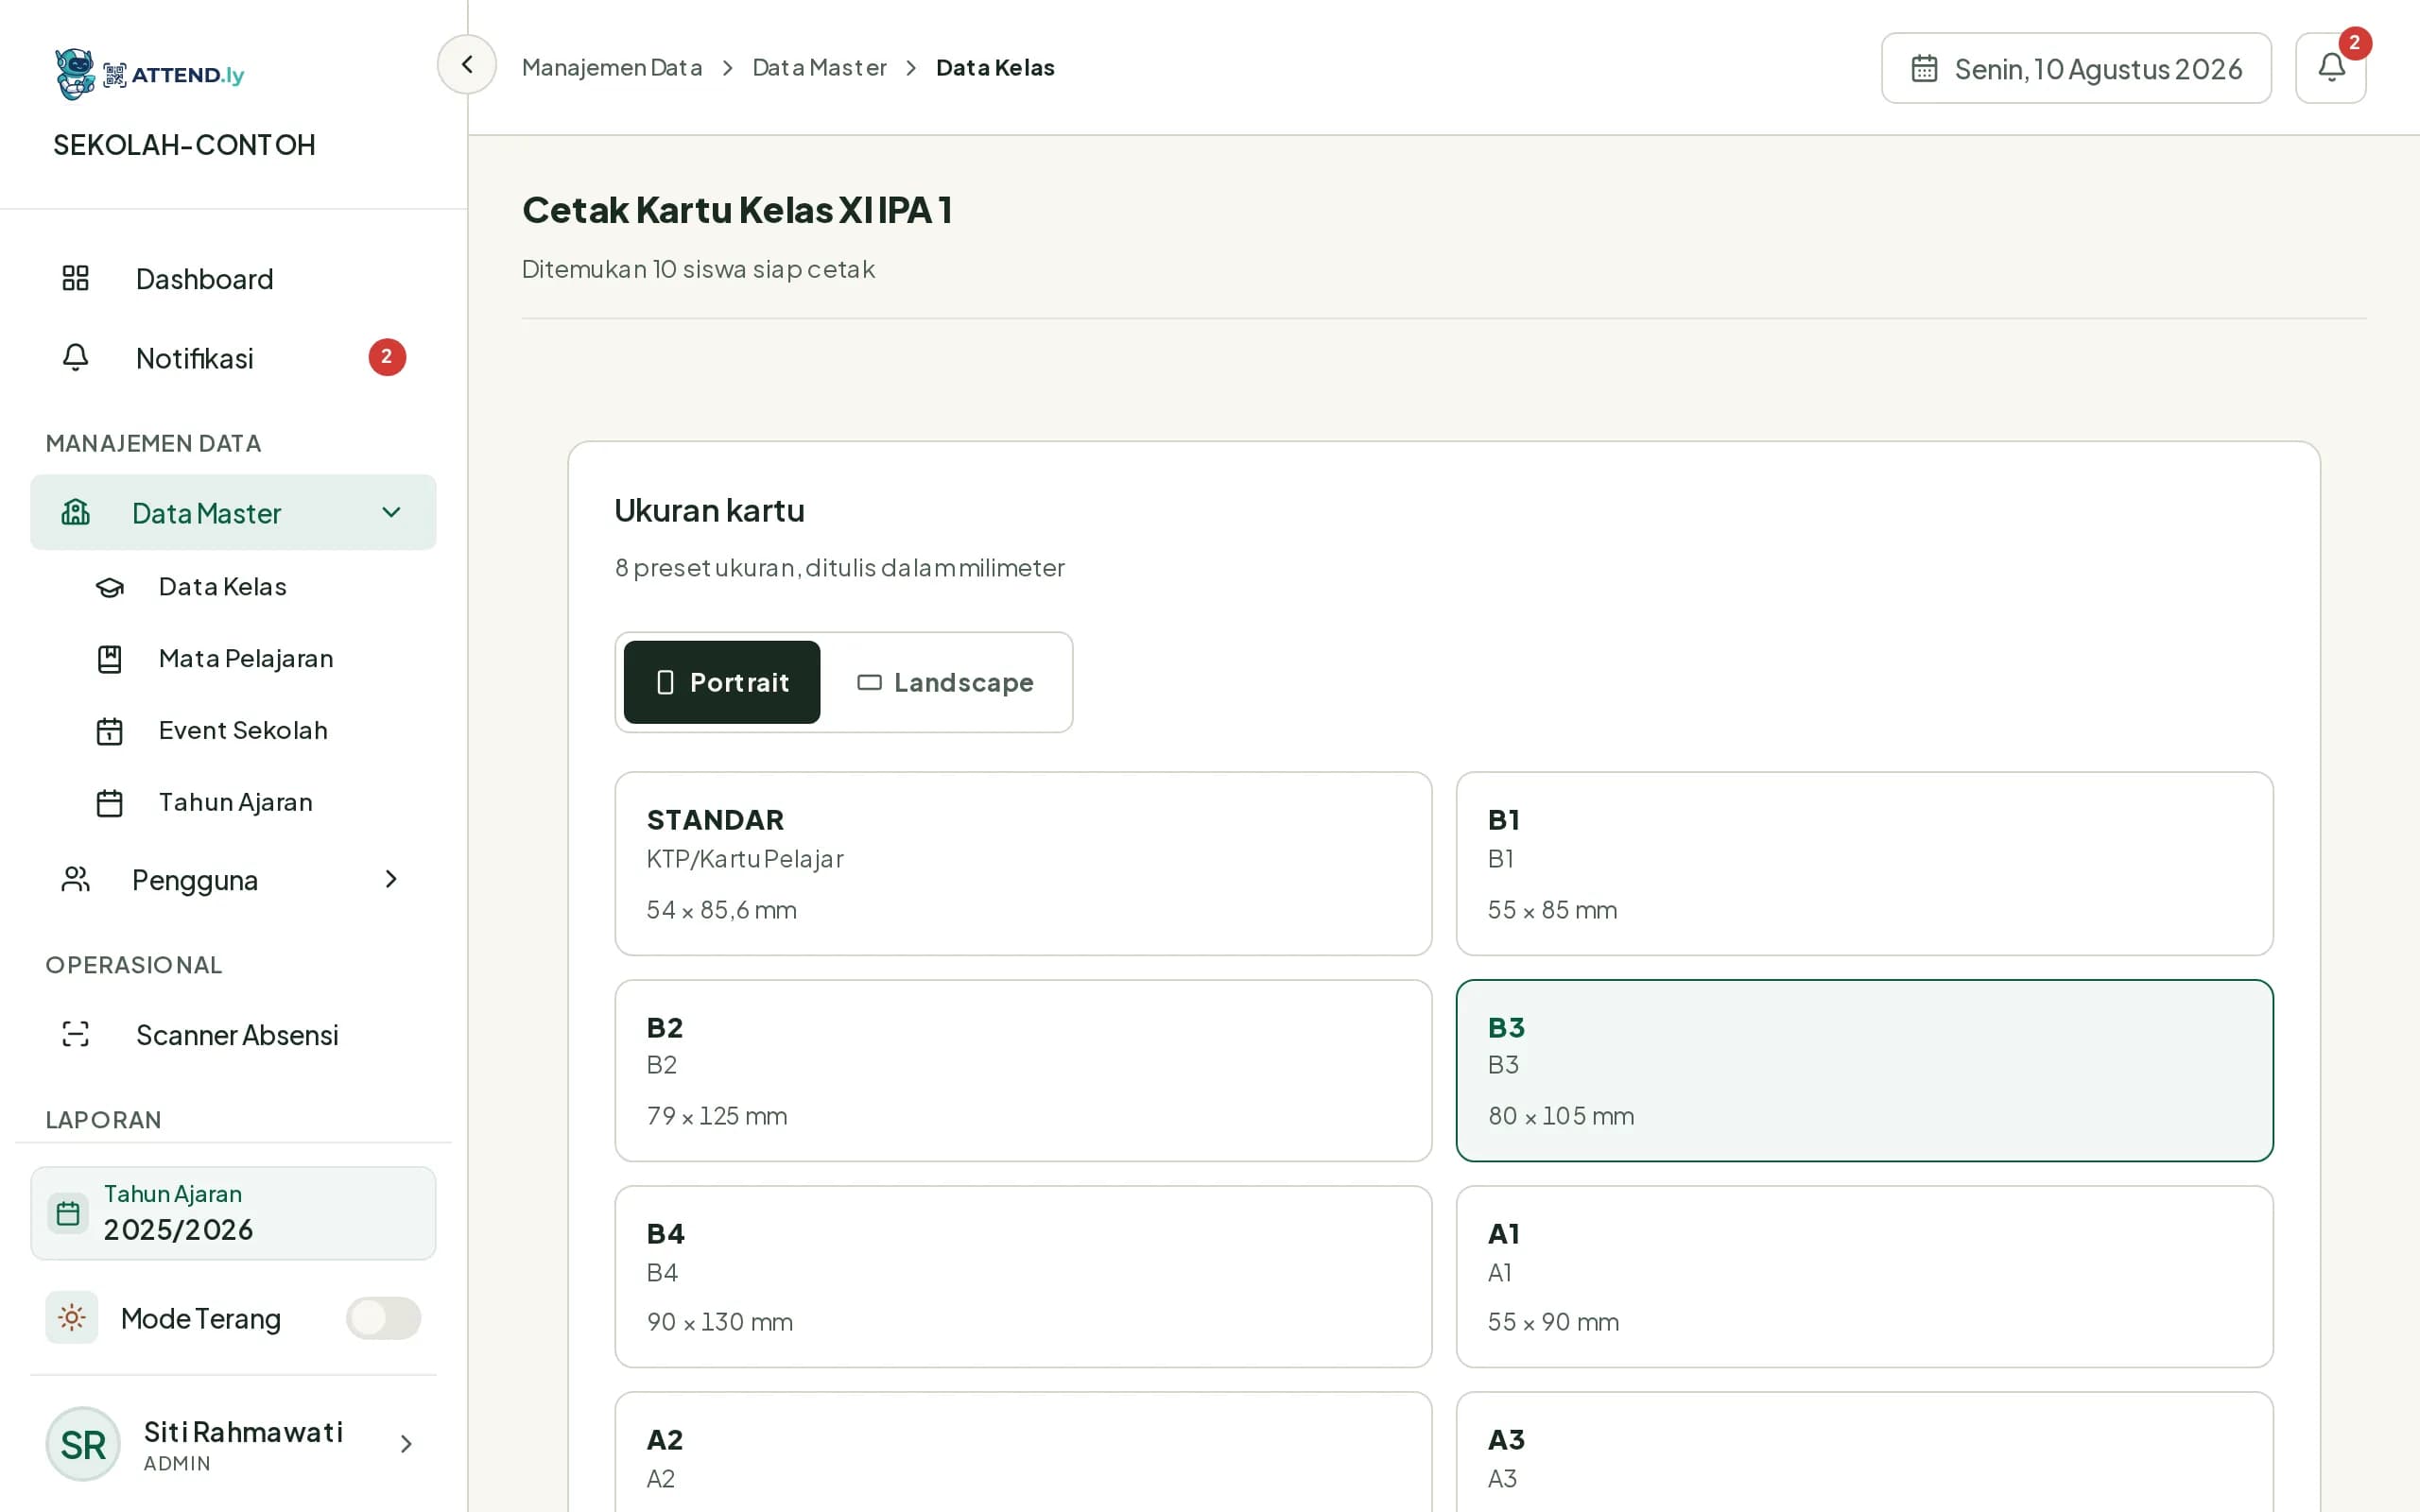Collapse the sidebar with the arrow button
Image resolution: width=2420 pixels, height=1512 pixels.
pos(466,65)
